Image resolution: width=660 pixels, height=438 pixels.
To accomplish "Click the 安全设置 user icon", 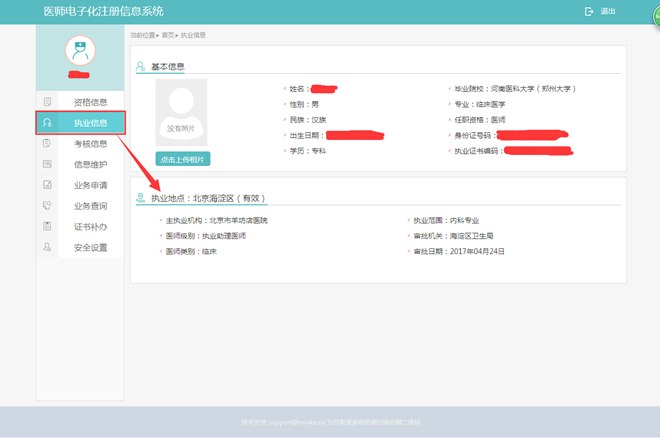I will point(47,247).
